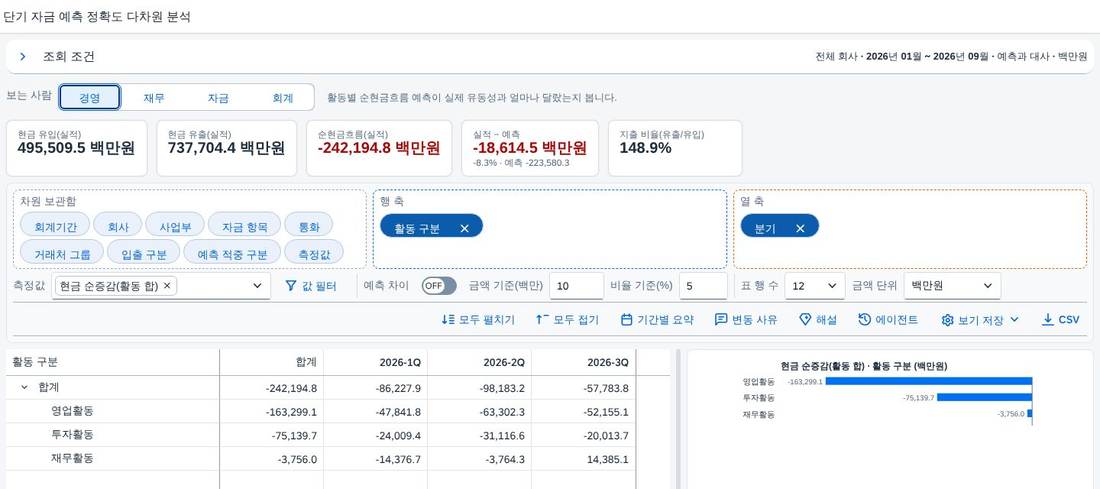Remove 분기 from column axis
This screenshot has width=1100, height=489.
pos(800,228)
